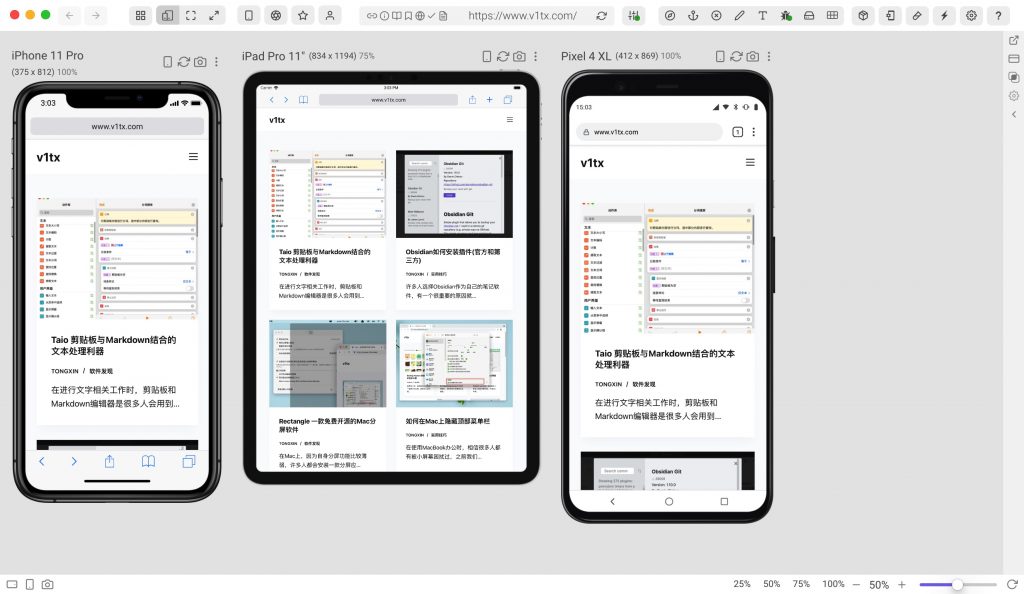
Task: Click the help question mark icon
Action: 998,16
